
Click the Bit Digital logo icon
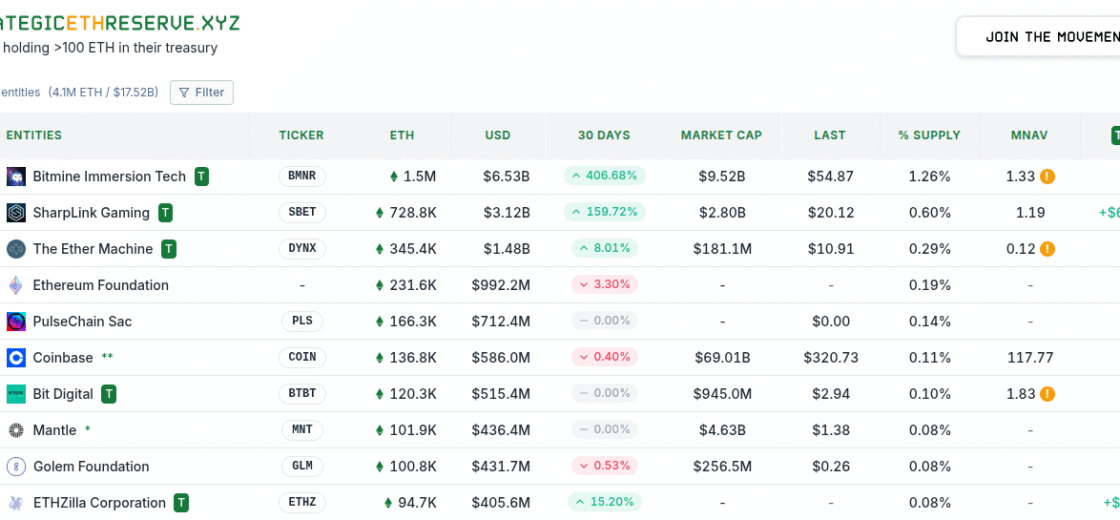(16, 394)
